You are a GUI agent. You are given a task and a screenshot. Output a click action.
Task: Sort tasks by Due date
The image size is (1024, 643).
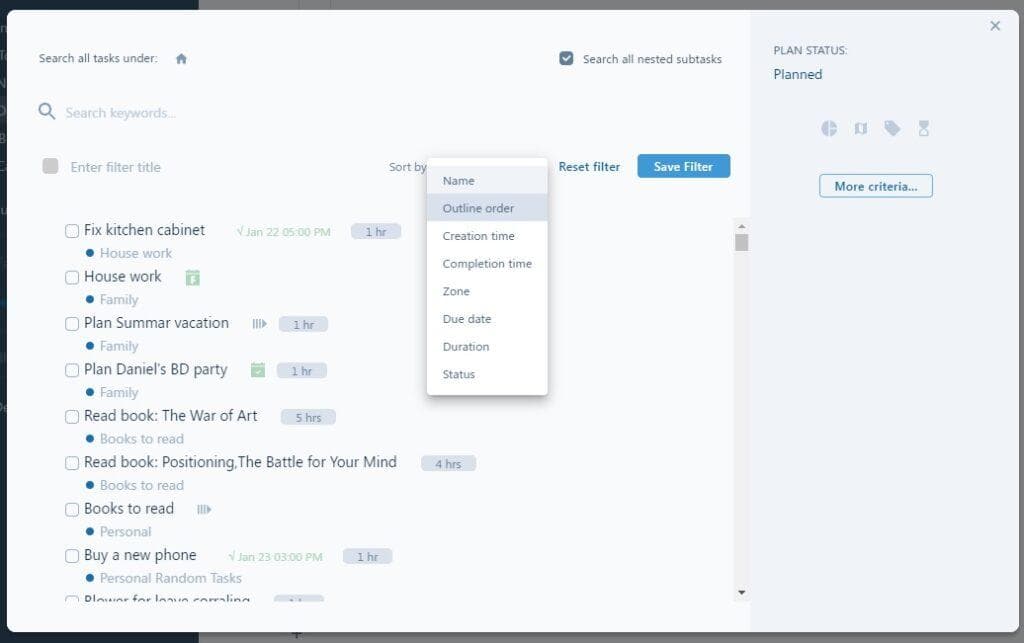coord(466,319)
